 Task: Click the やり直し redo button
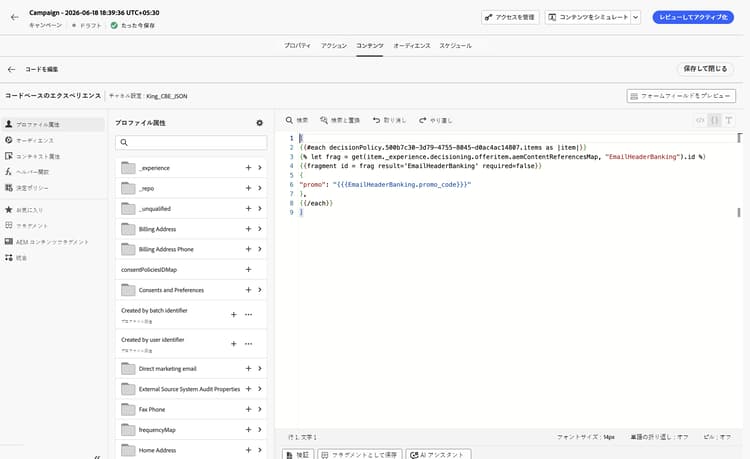pyautogui.click(x=435, y=120)
